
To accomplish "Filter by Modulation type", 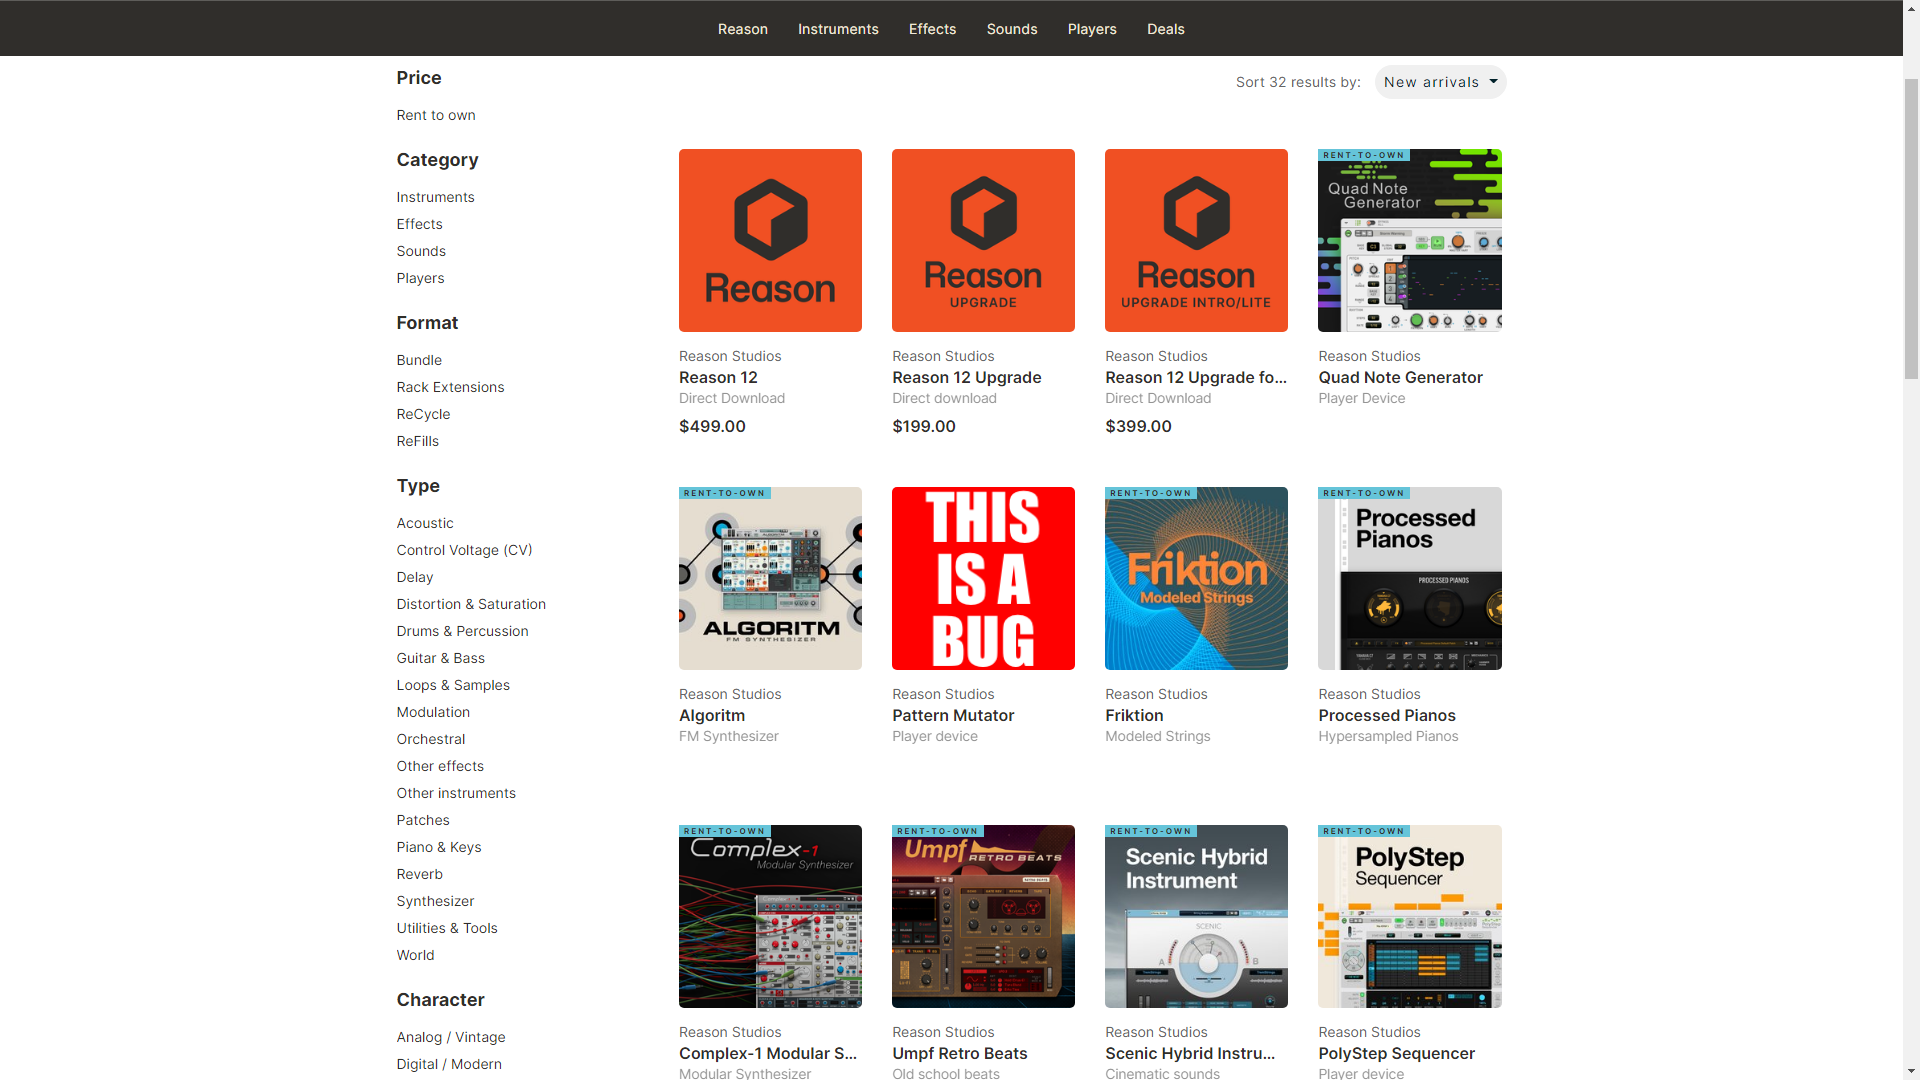I will click(433, 712).
